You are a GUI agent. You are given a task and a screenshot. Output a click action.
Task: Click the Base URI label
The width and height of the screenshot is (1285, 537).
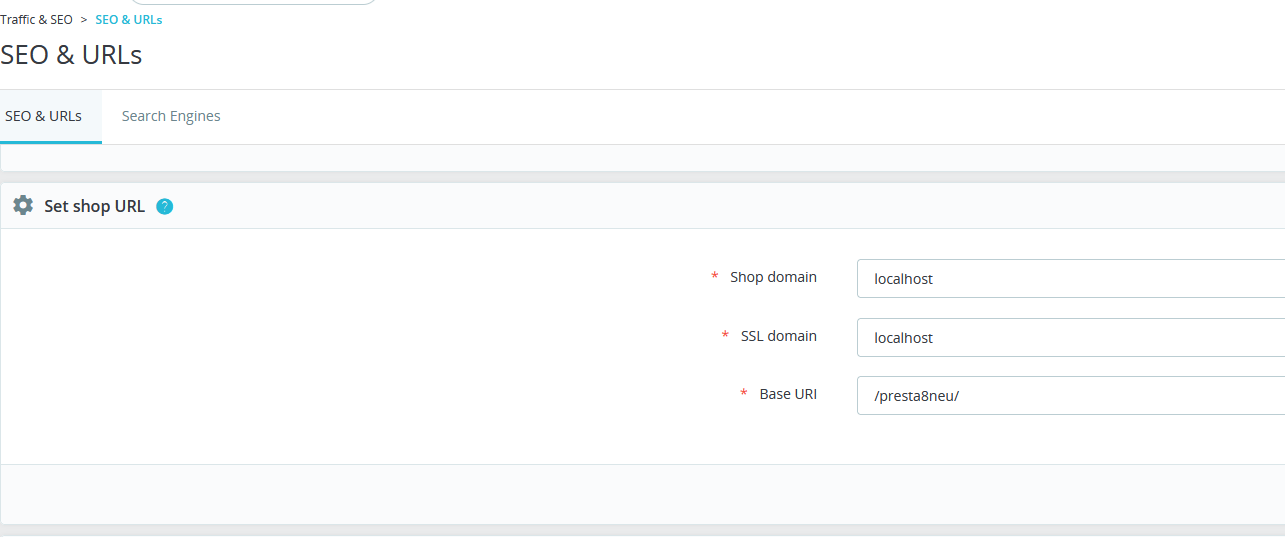tap(788, 394)
